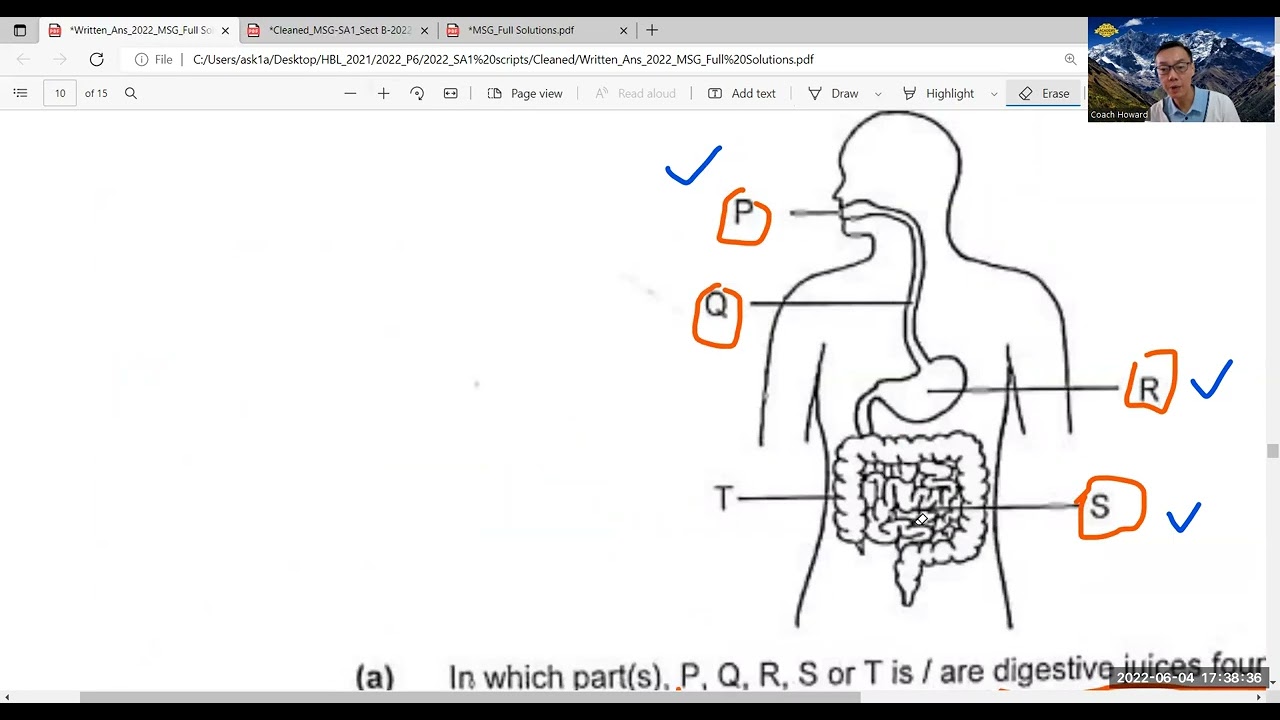Viewport: 1280px width, 720px height.
Task: Close the Written_Ans_2022_MSG tab
Action: (225, 30)
